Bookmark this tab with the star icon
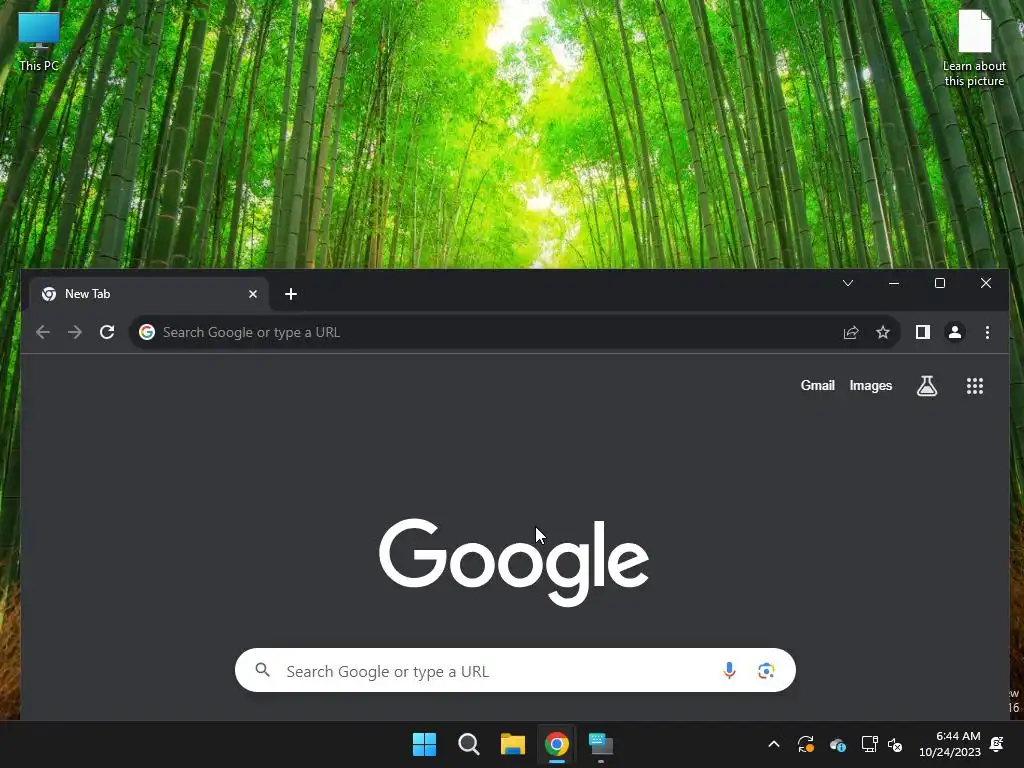This screenshot has width=1024, height=768. click(883, 332)
